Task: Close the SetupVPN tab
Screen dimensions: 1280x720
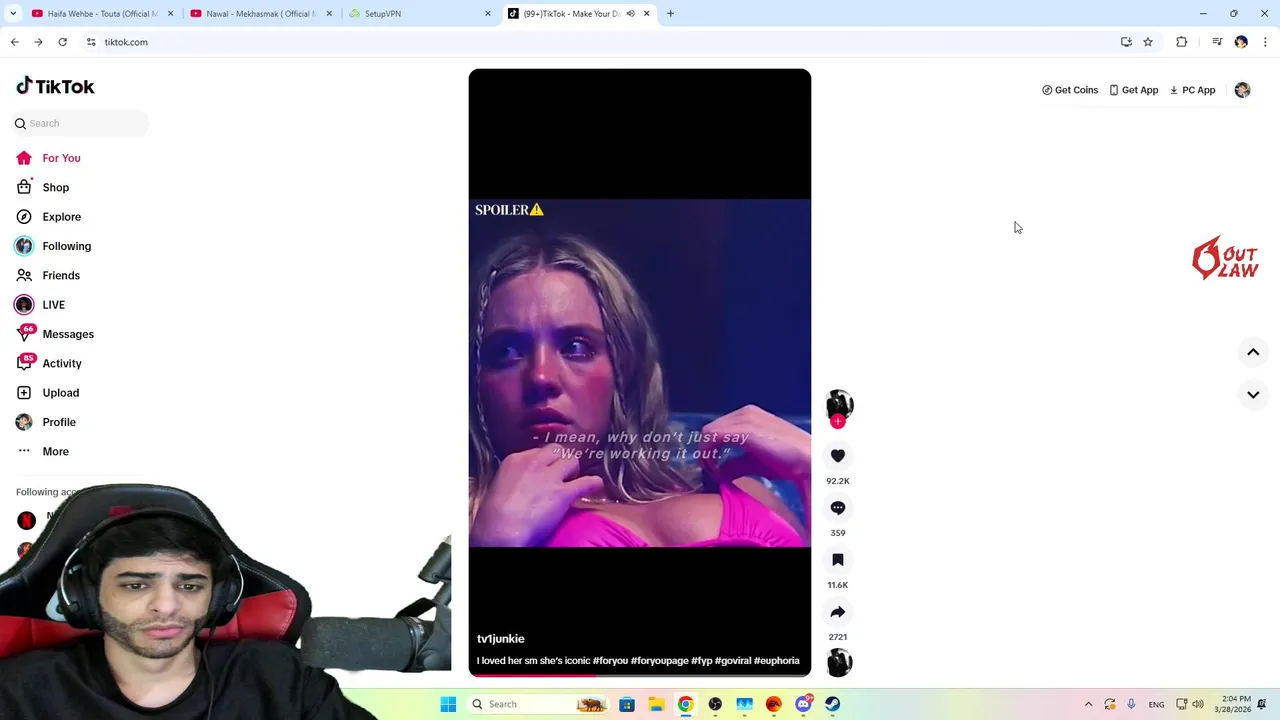Action: coord(488,14)
